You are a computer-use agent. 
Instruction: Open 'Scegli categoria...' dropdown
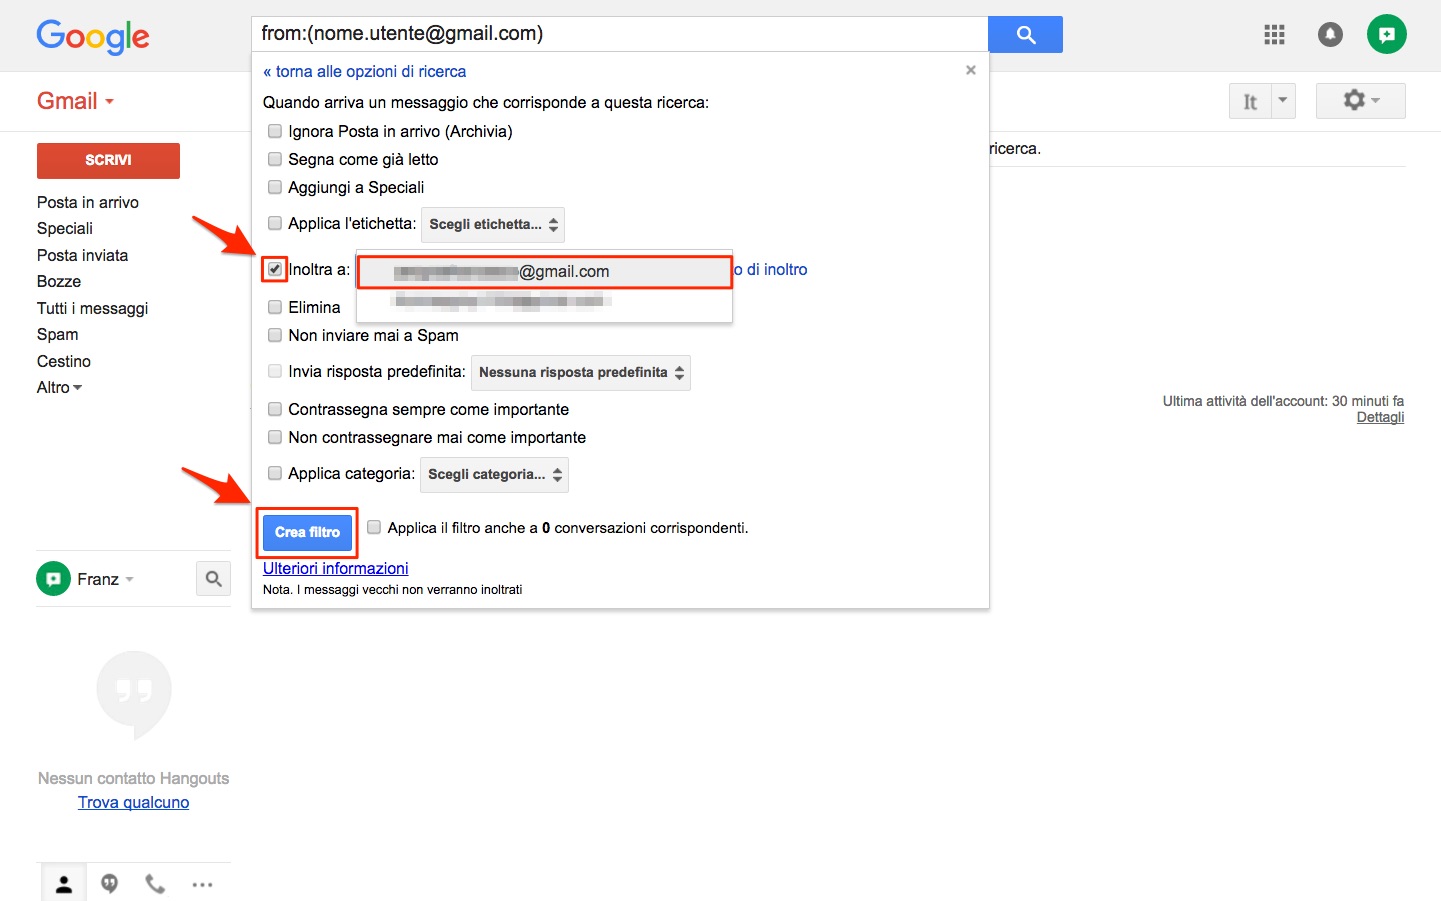[x=494, y=474]
